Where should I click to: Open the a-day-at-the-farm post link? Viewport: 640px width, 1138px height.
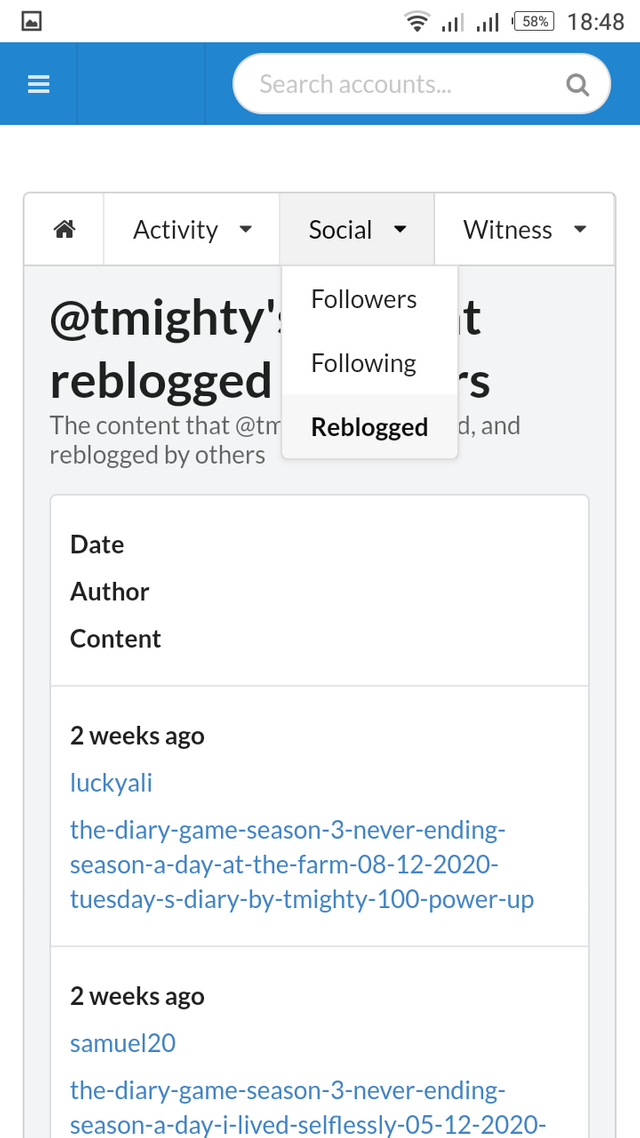pos(301,864)
